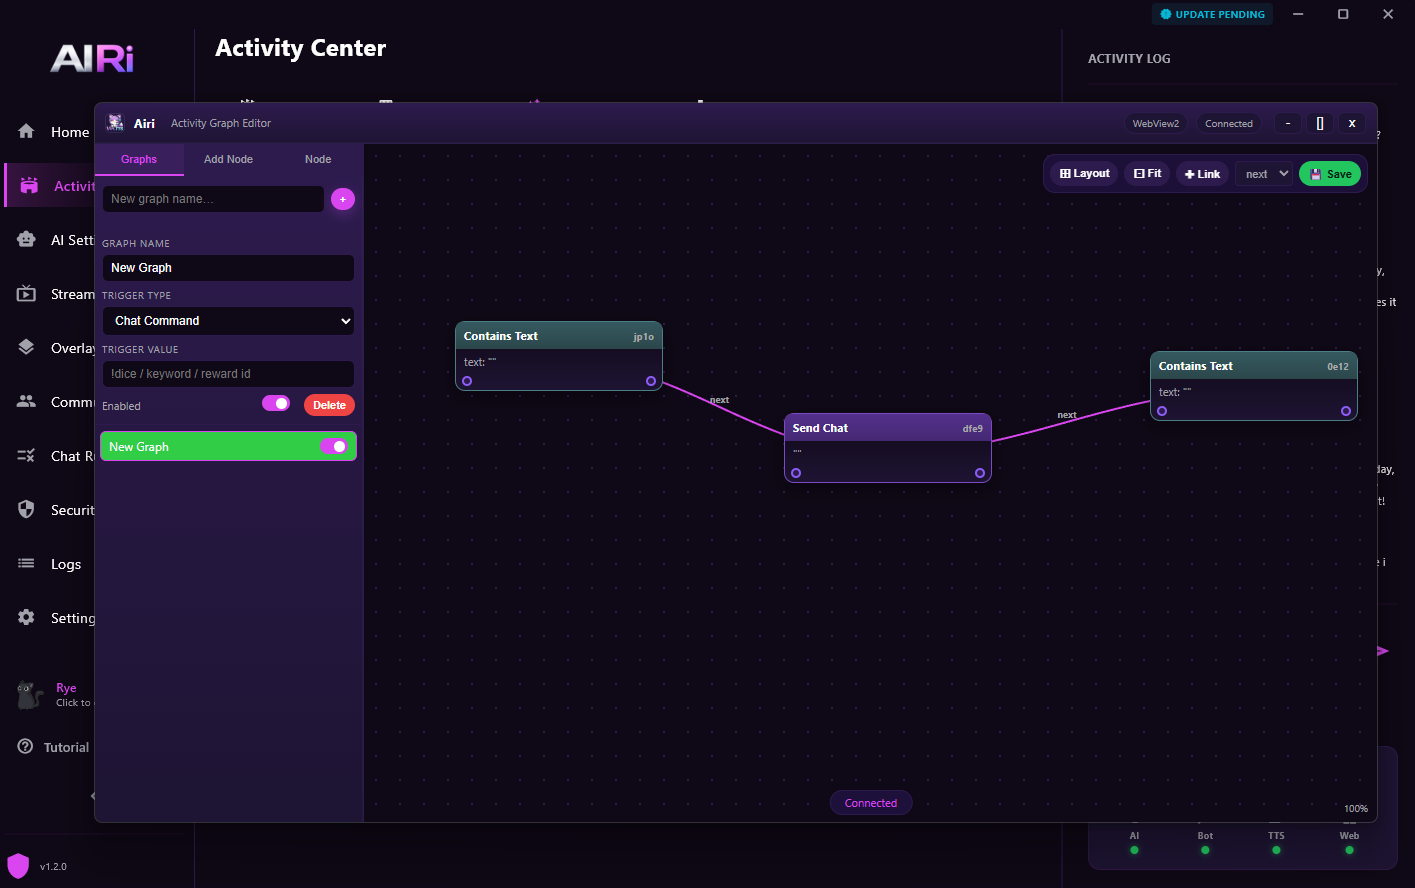Open the Stream section from the sidebar
The image size is (1415, 888).
pos(26,293)
